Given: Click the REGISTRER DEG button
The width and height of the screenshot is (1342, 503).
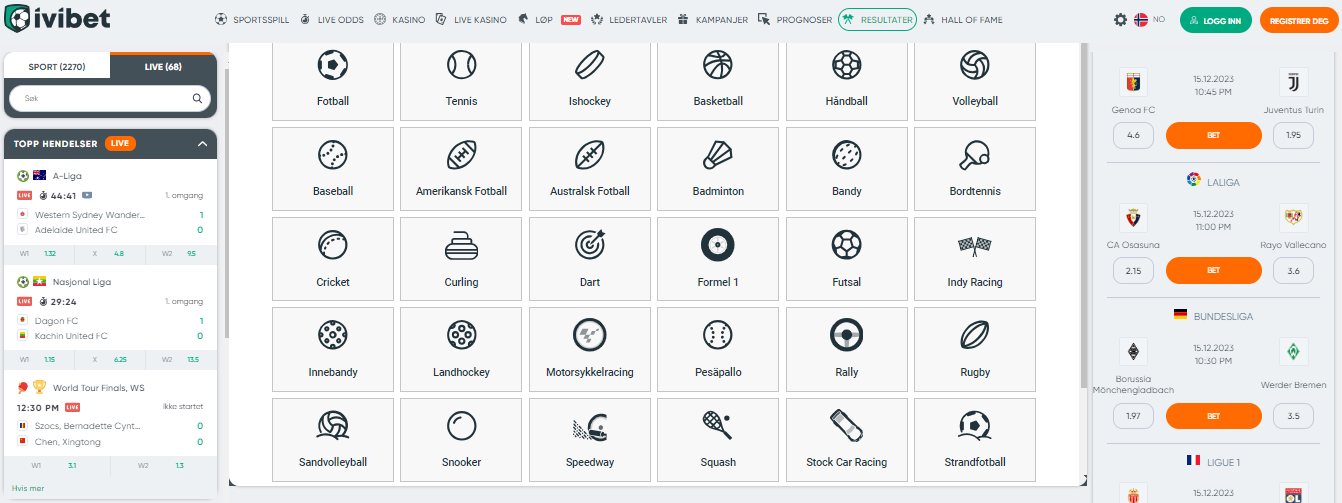Looking at the screenshot, I should point(1299,20).
